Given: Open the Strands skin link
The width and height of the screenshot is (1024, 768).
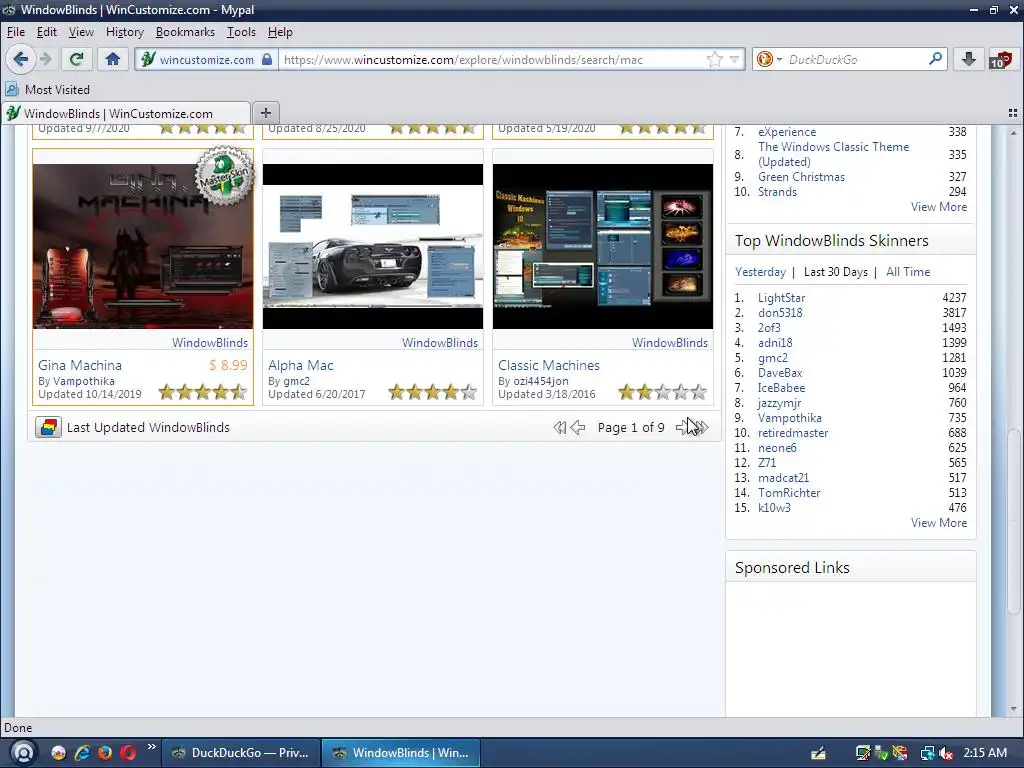Looking at the screenshot, I should point(777,192).
